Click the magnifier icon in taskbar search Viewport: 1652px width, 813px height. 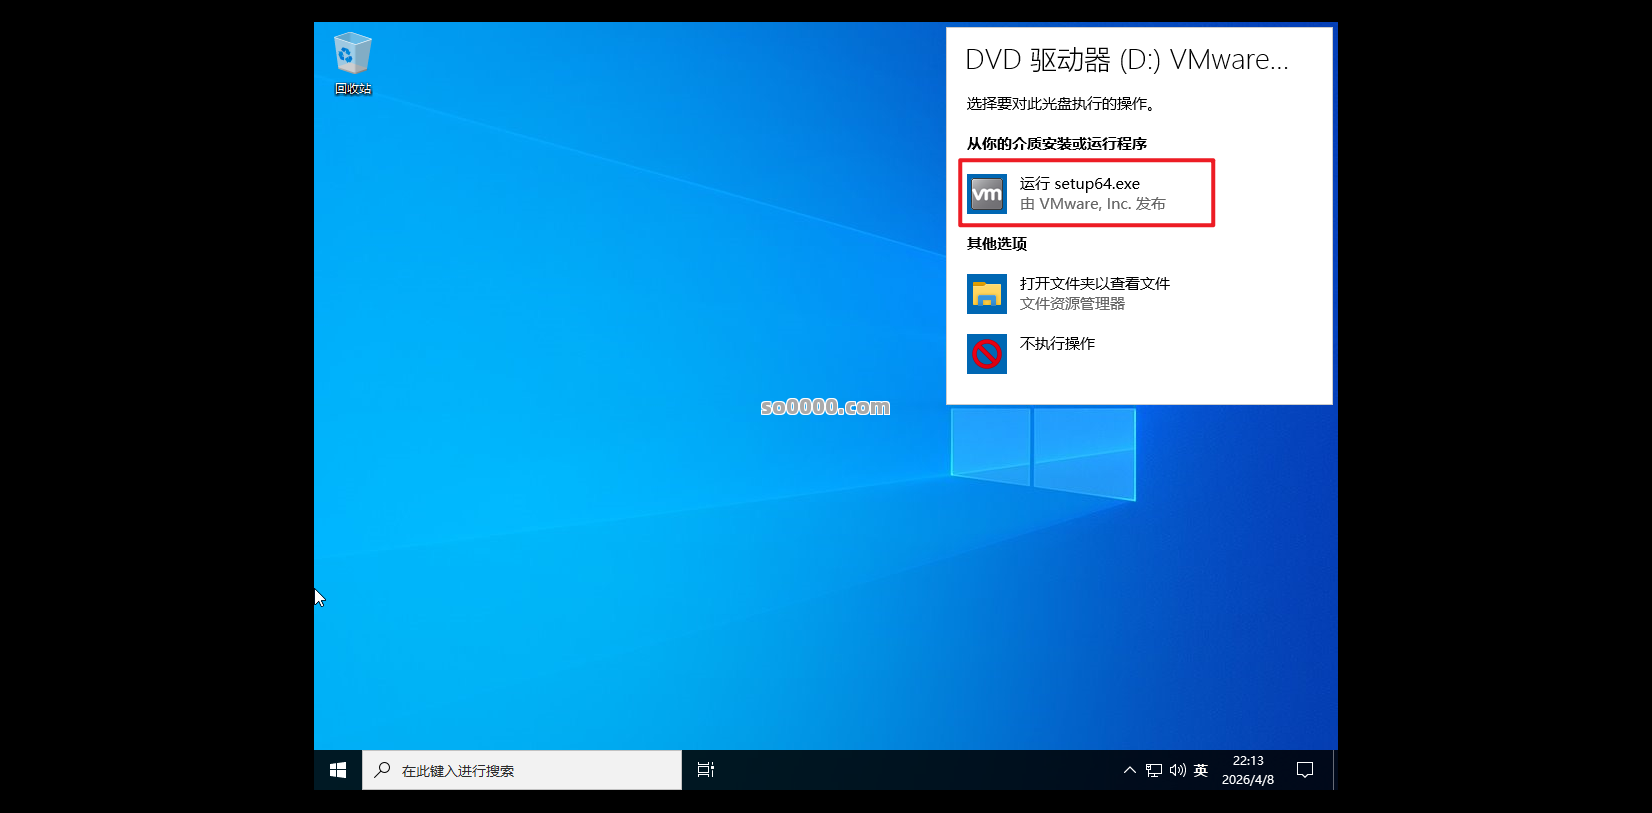pyautogui.click(x=382, y=770)
